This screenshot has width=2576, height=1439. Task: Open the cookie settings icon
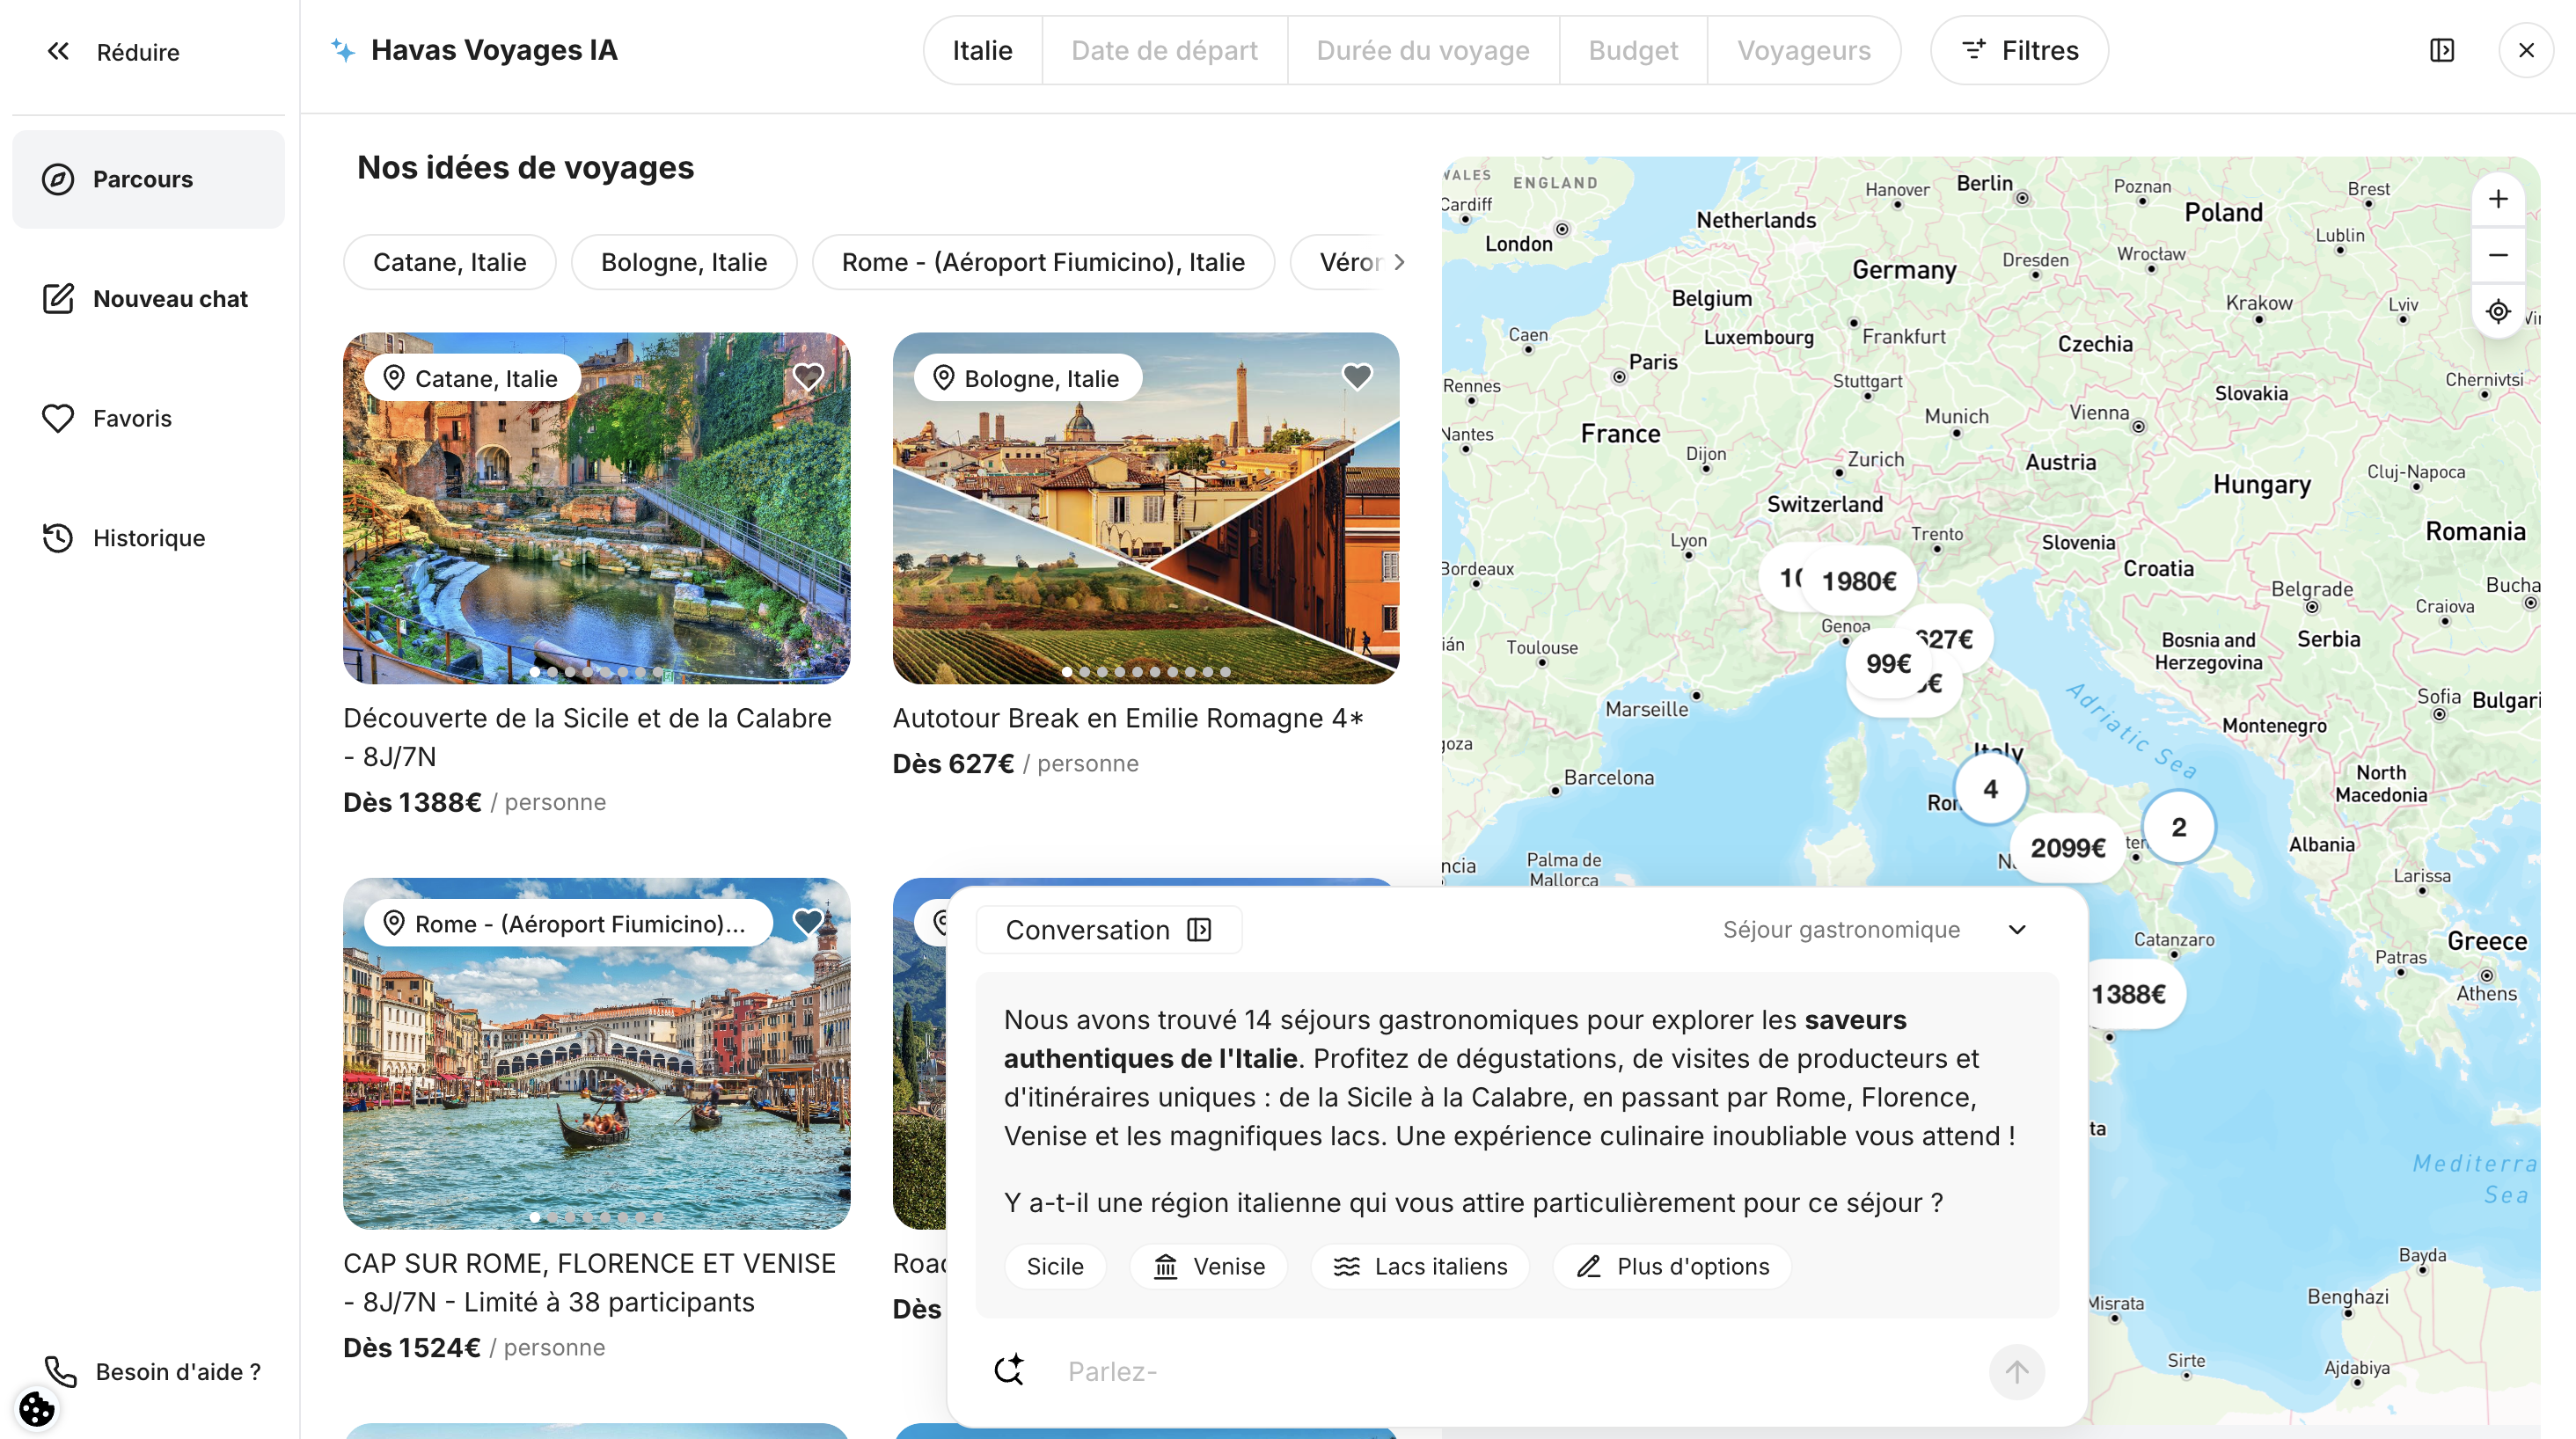37,1408
